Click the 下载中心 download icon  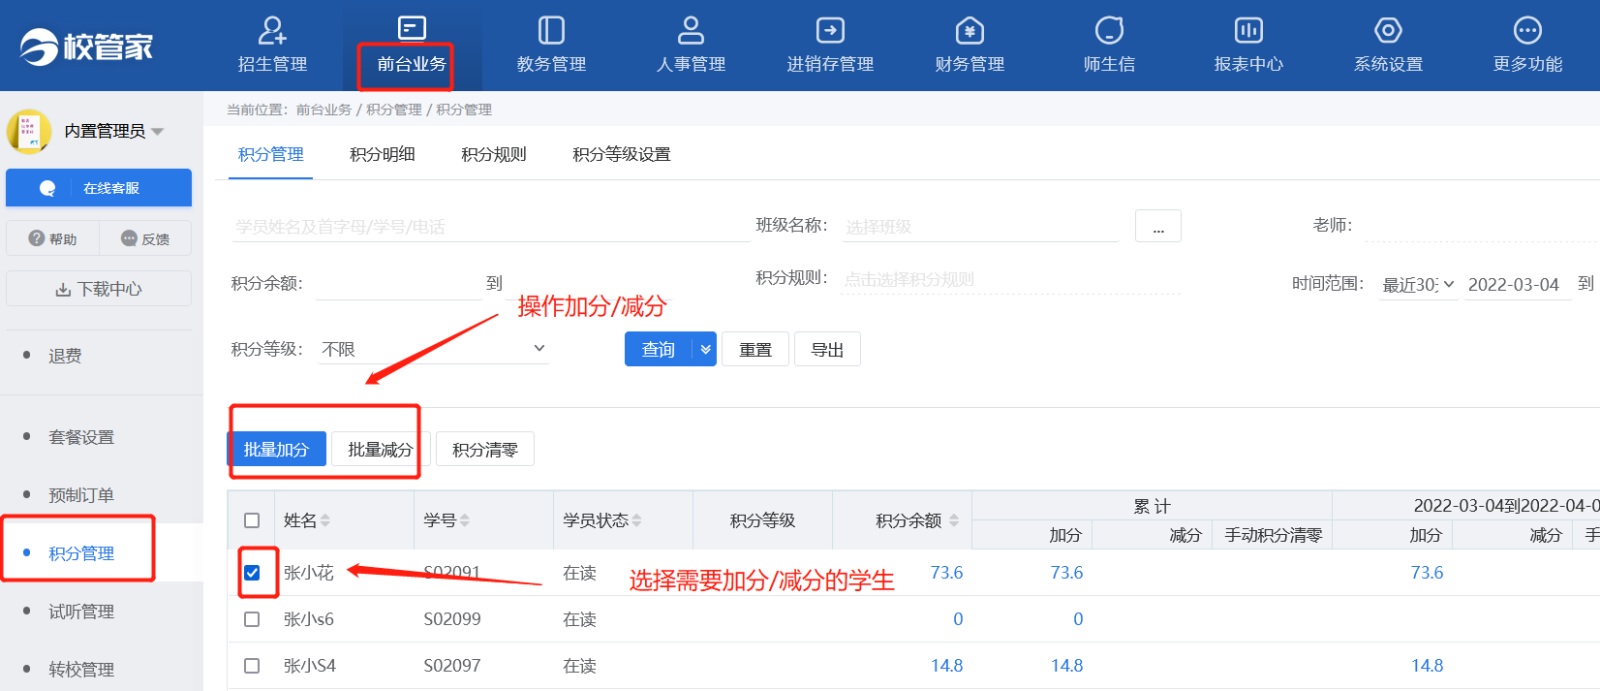[63, 289]
